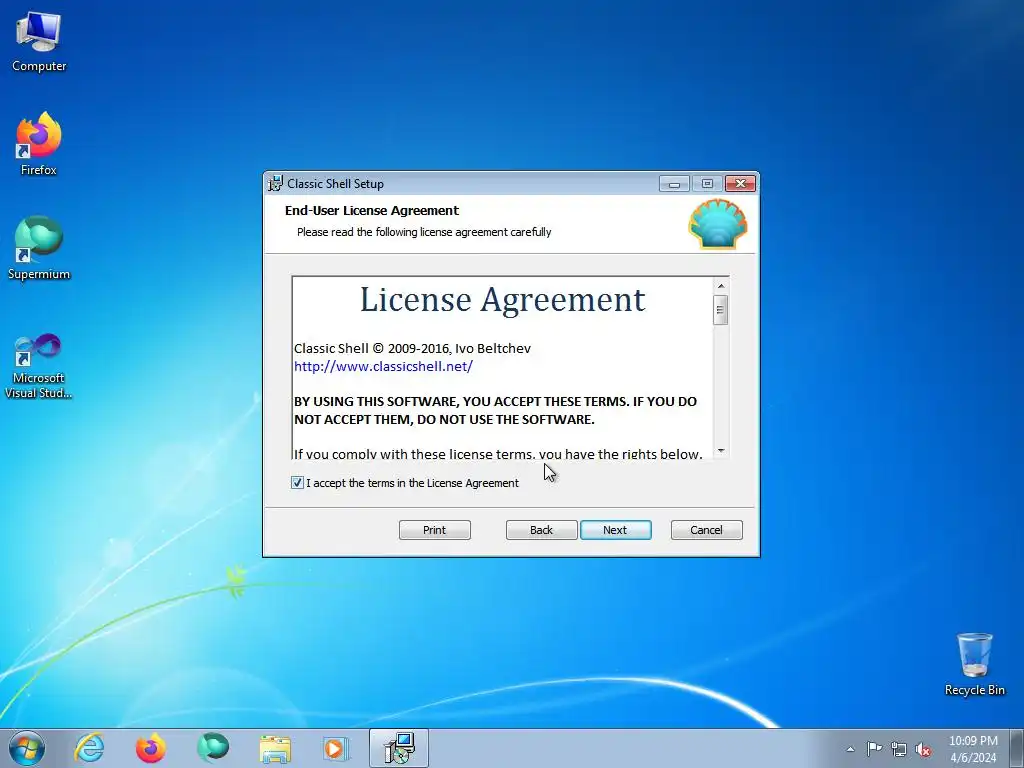This screenshot has height=768, width=1024.
Task: Click the 'Classic Shell © 2009-2016, Ivo Beltchev' line
Action: pos(412,348)
